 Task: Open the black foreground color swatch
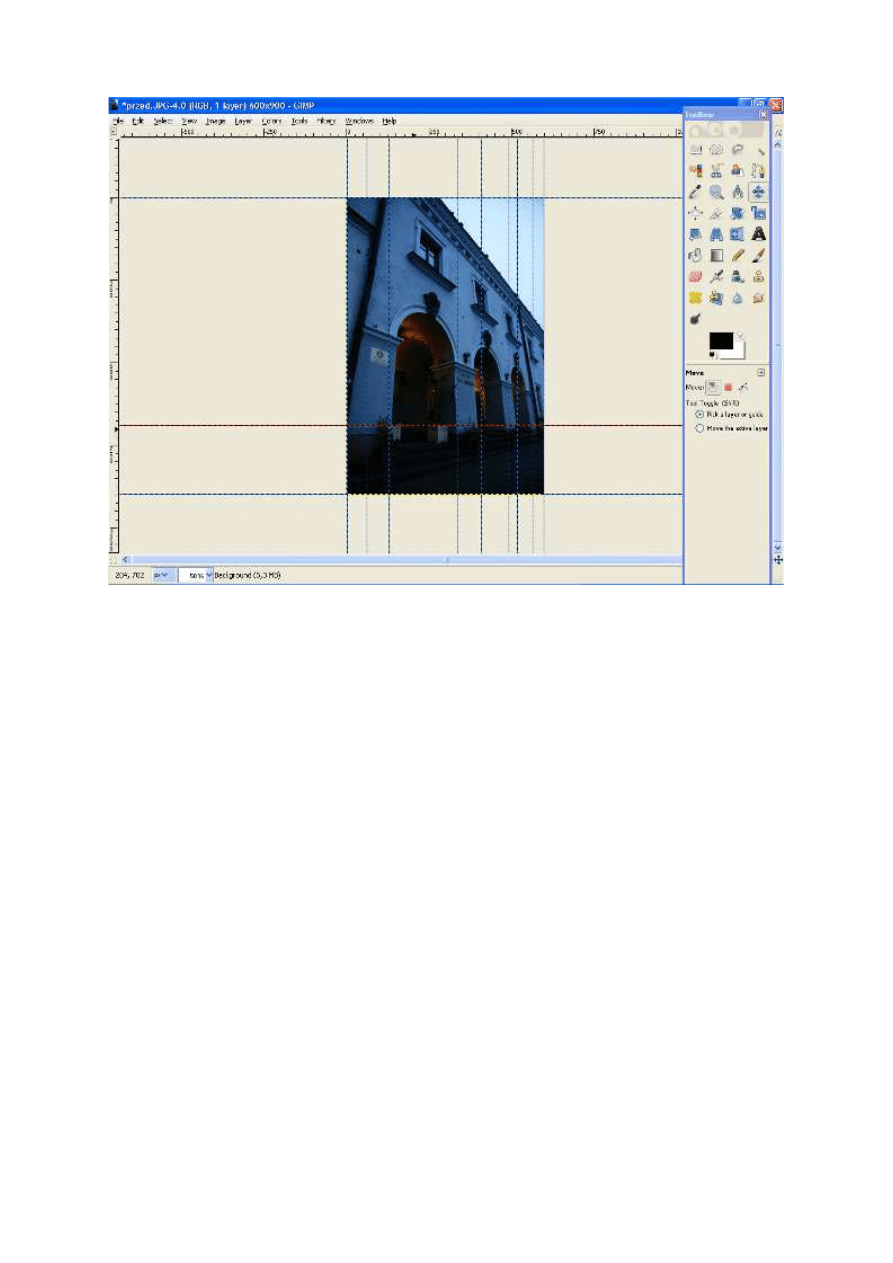(721, 343)
